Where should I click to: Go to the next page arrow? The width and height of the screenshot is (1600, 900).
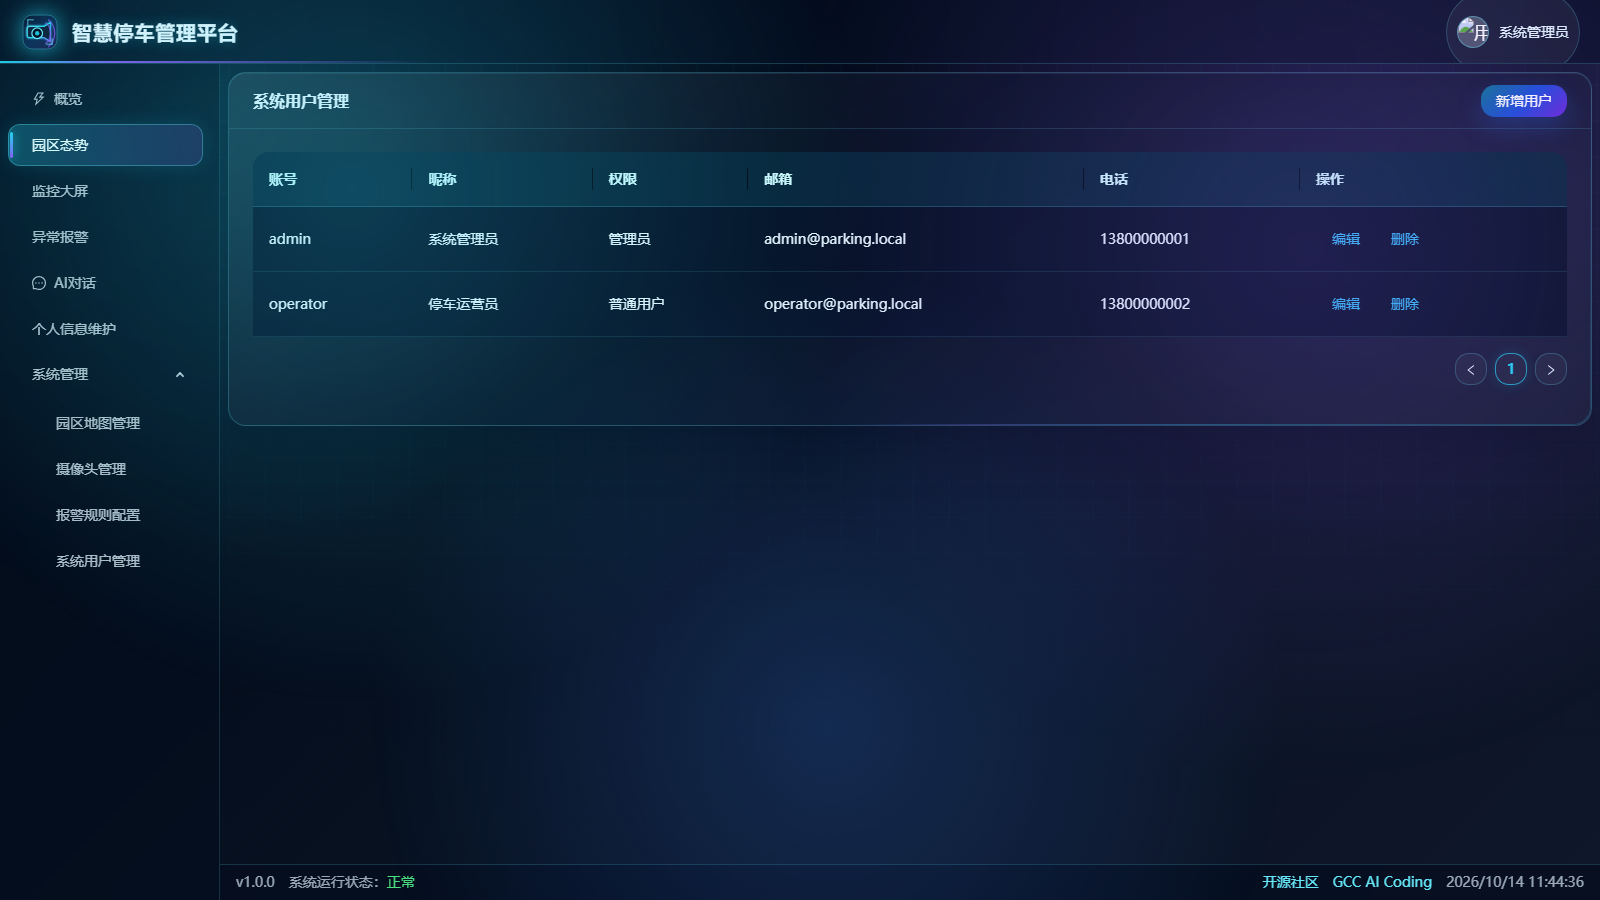pyautogui.click(x=1551, y=369)
